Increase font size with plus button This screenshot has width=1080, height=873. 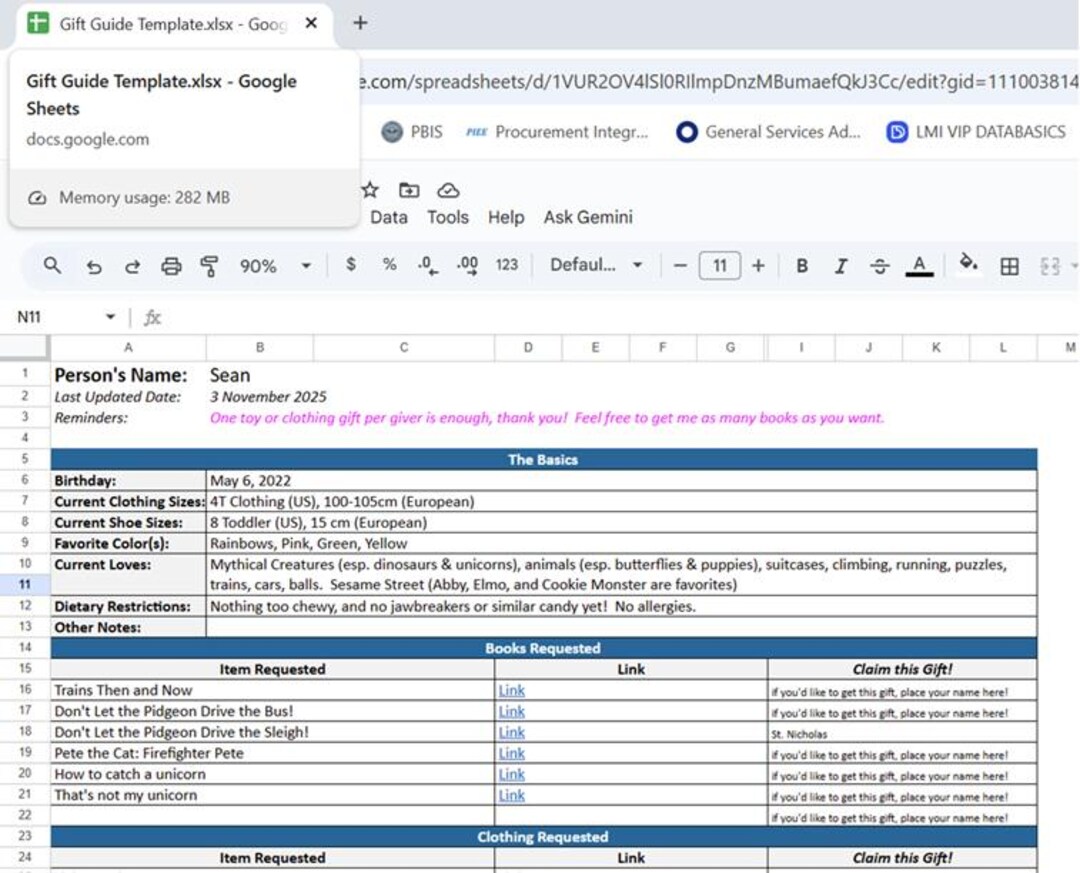pos(758,265)
